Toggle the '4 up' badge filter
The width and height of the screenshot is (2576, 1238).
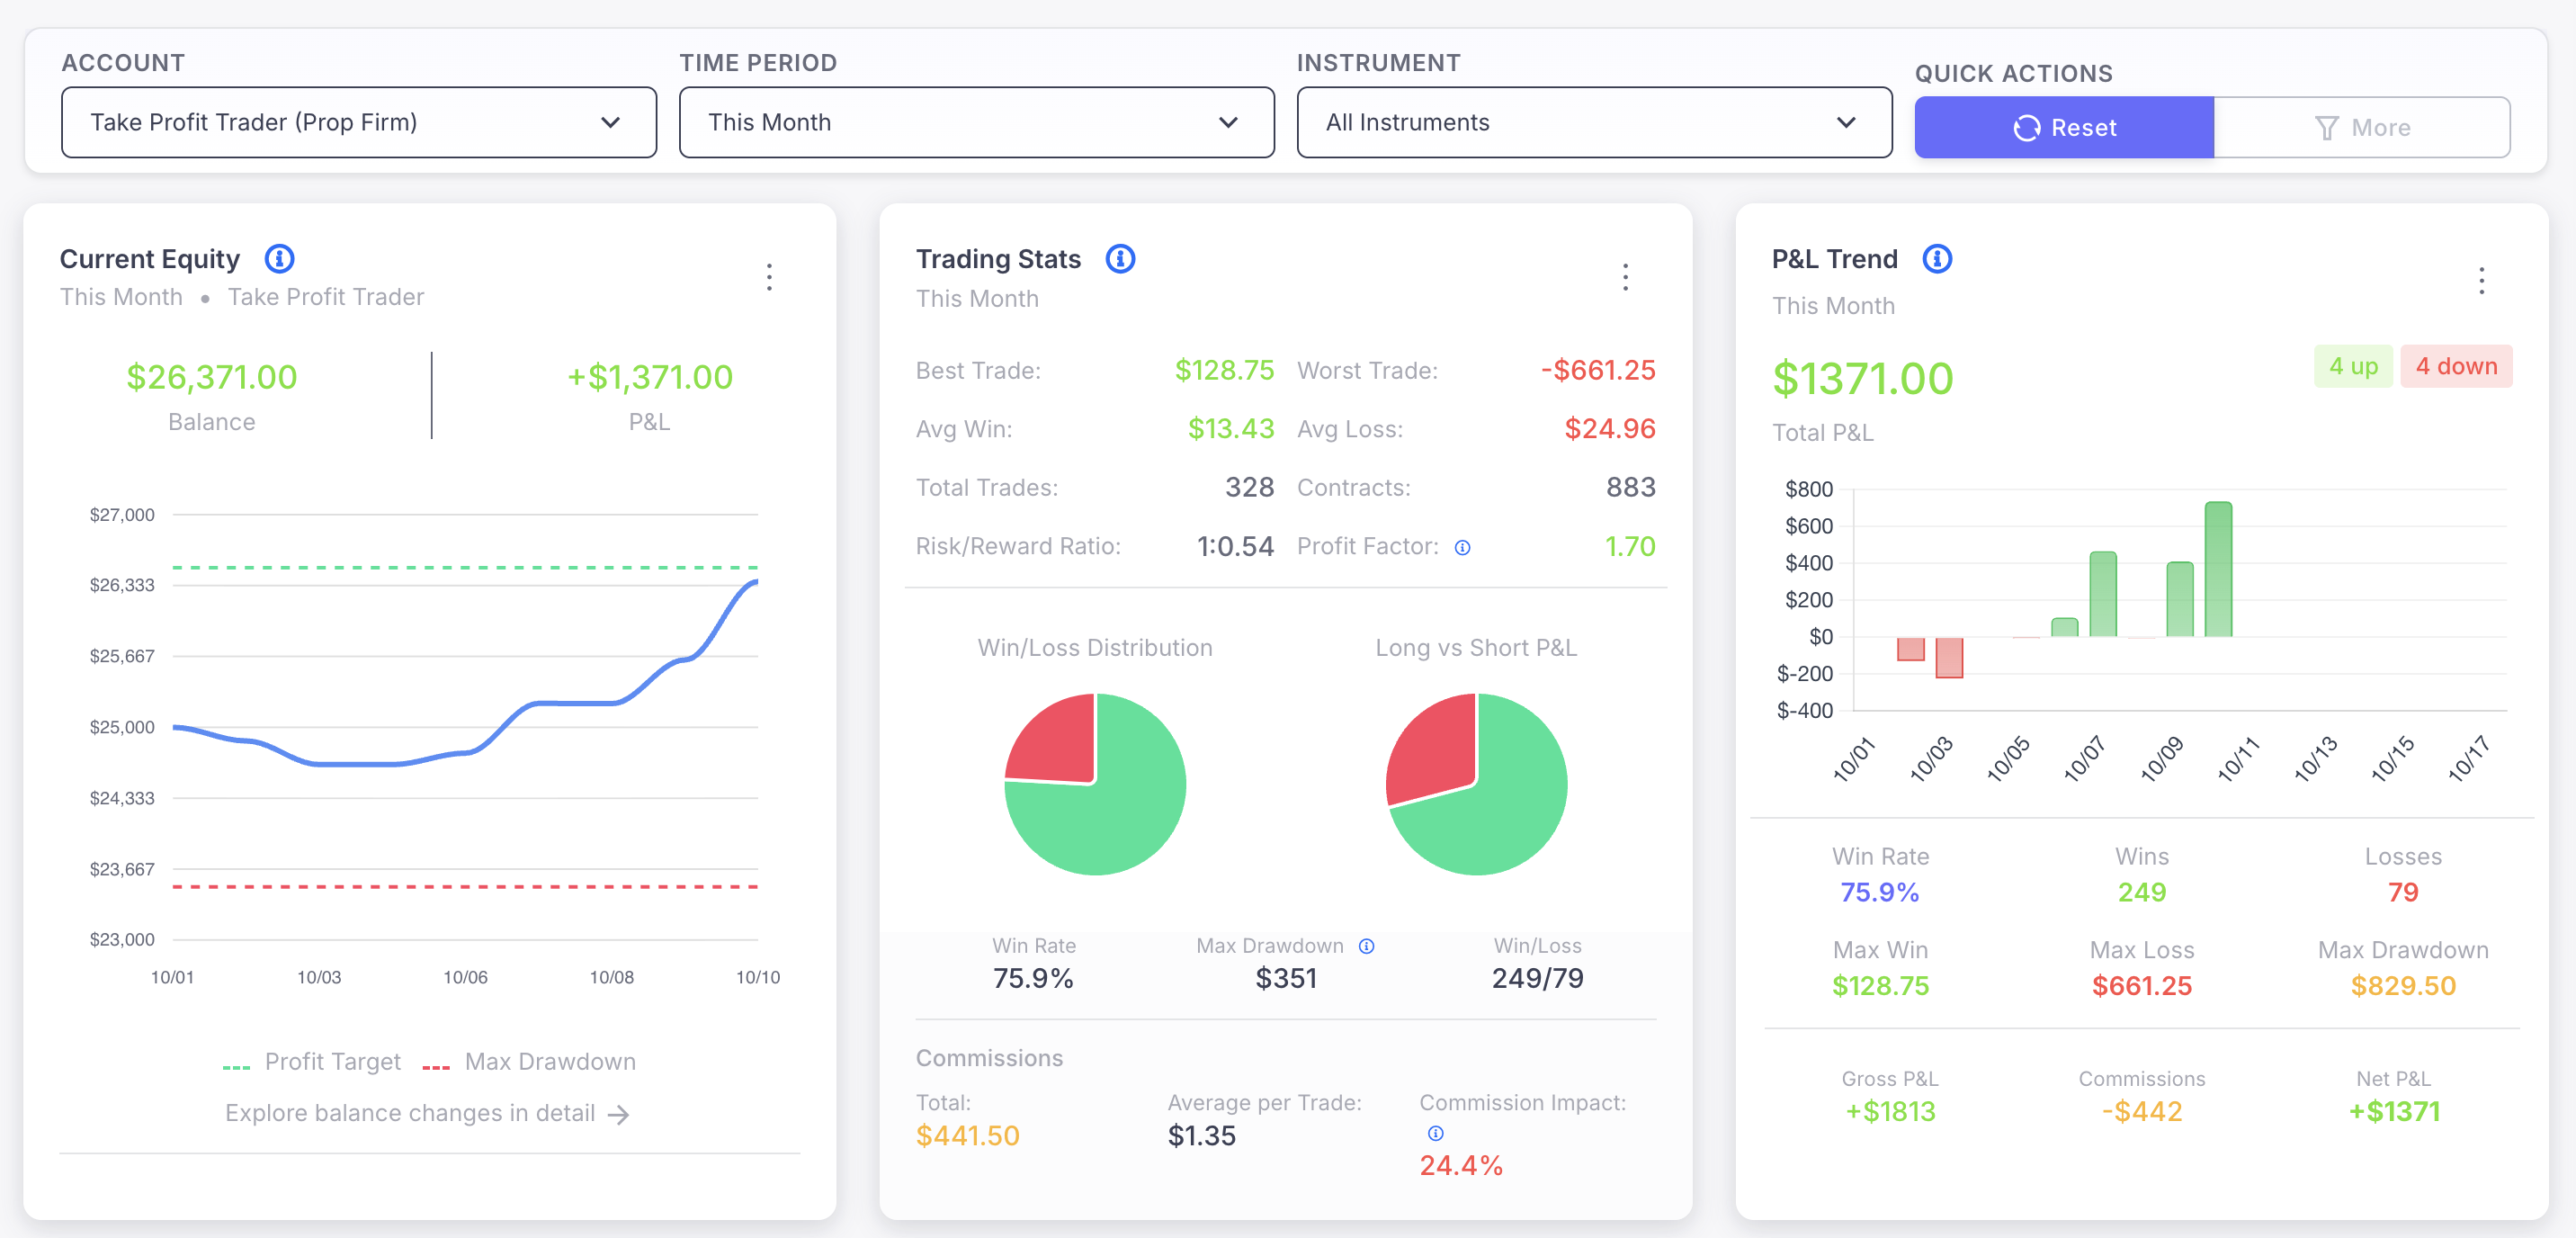coord(2353,366)
